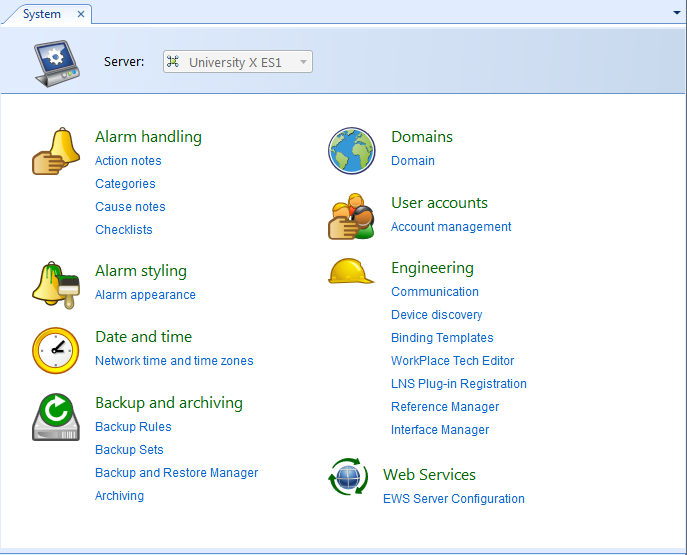Launch WorkPlace Tech Editor
The height and width of the screenshot is (555, 687).
[x=452, y=361]
